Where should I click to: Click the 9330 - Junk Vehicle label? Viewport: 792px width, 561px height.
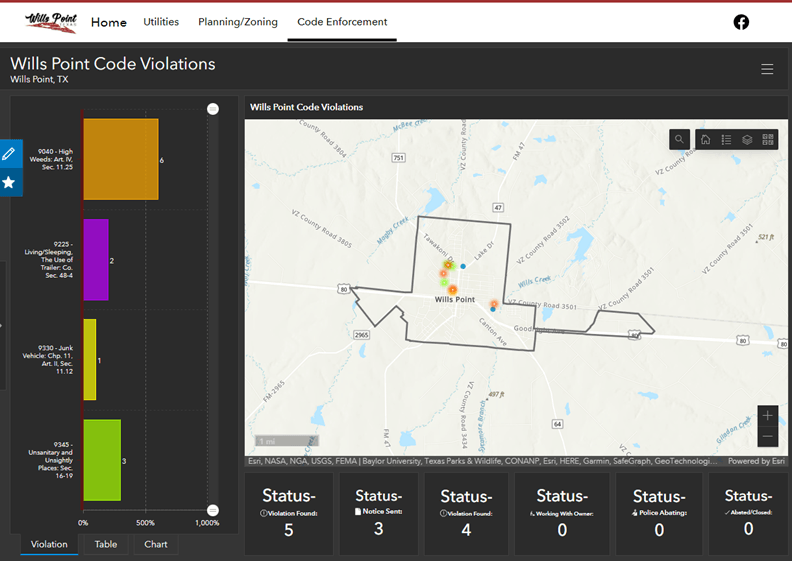[x=48, y=360]
